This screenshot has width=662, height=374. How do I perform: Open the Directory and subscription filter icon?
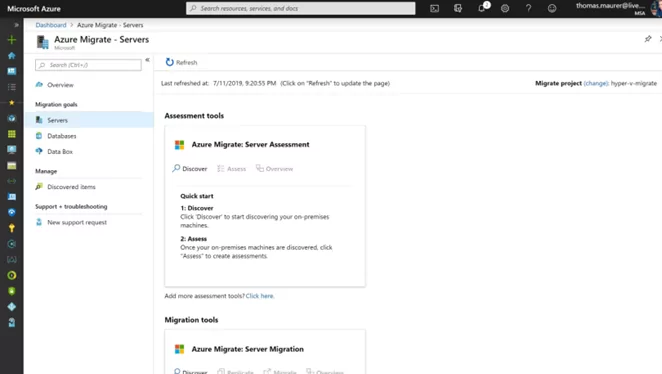(458, 8)
